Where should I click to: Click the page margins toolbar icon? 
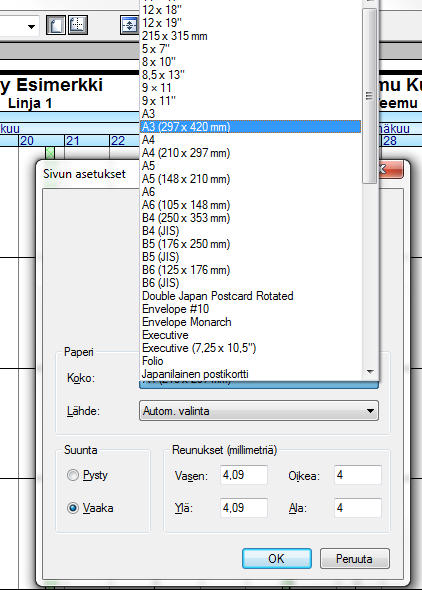77,25
